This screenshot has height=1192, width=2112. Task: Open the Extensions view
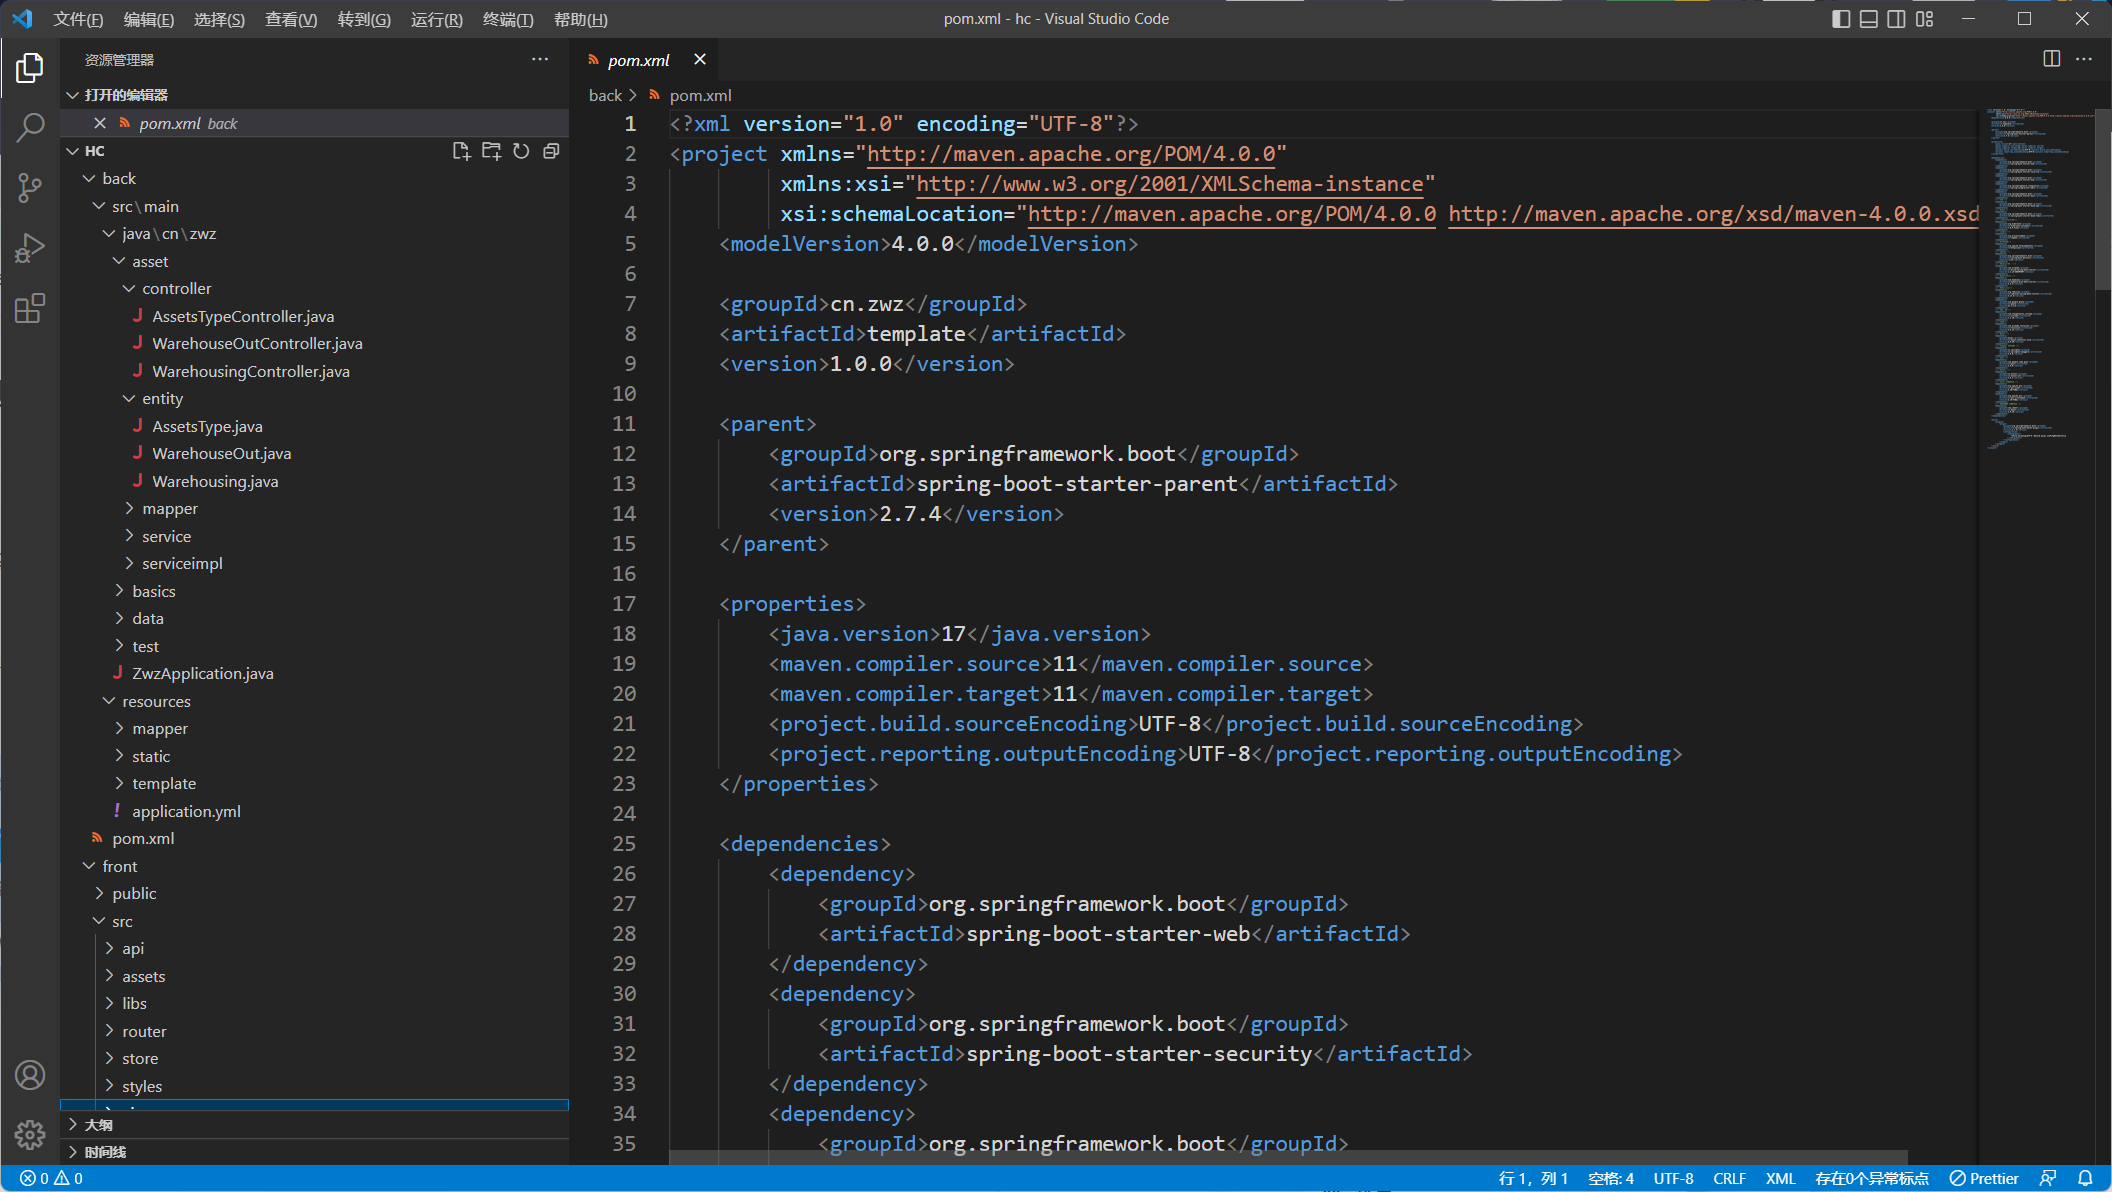[30, 308]
